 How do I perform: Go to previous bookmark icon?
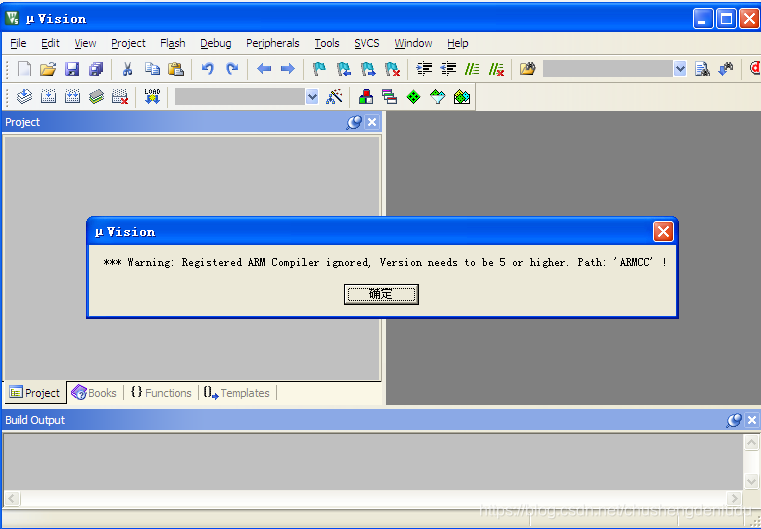344,69
